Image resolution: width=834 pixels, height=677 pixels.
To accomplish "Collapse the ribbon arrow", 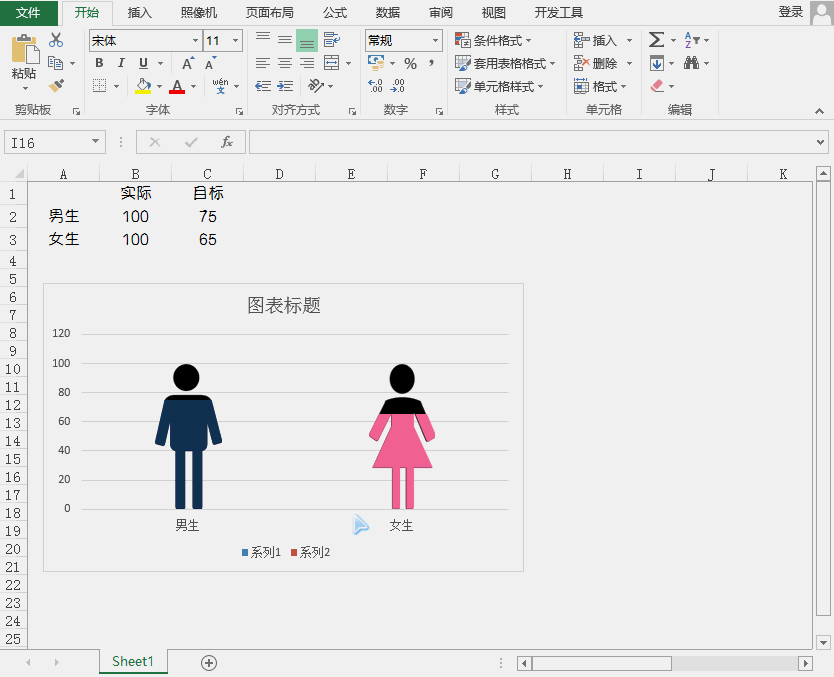I will [819, 111].
